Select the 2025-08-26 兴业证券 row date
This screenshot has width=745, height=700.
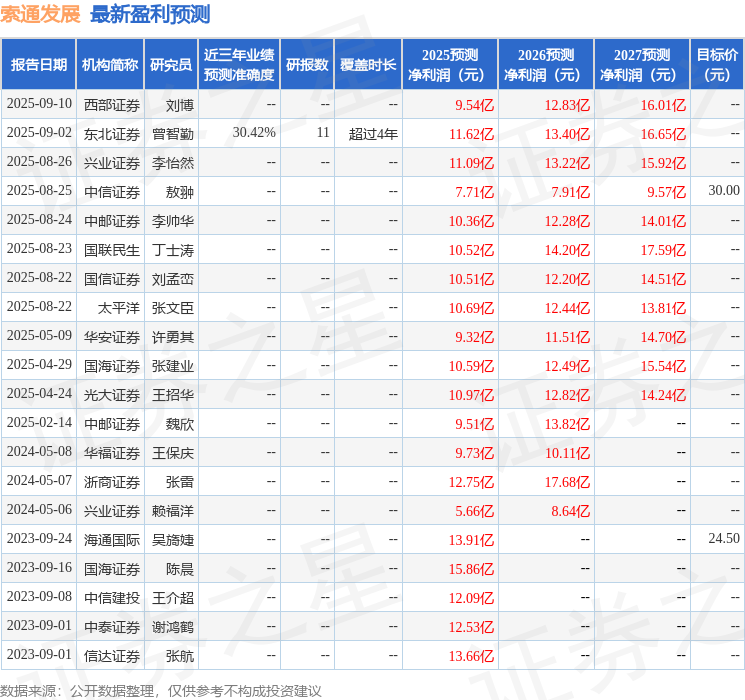39,162
